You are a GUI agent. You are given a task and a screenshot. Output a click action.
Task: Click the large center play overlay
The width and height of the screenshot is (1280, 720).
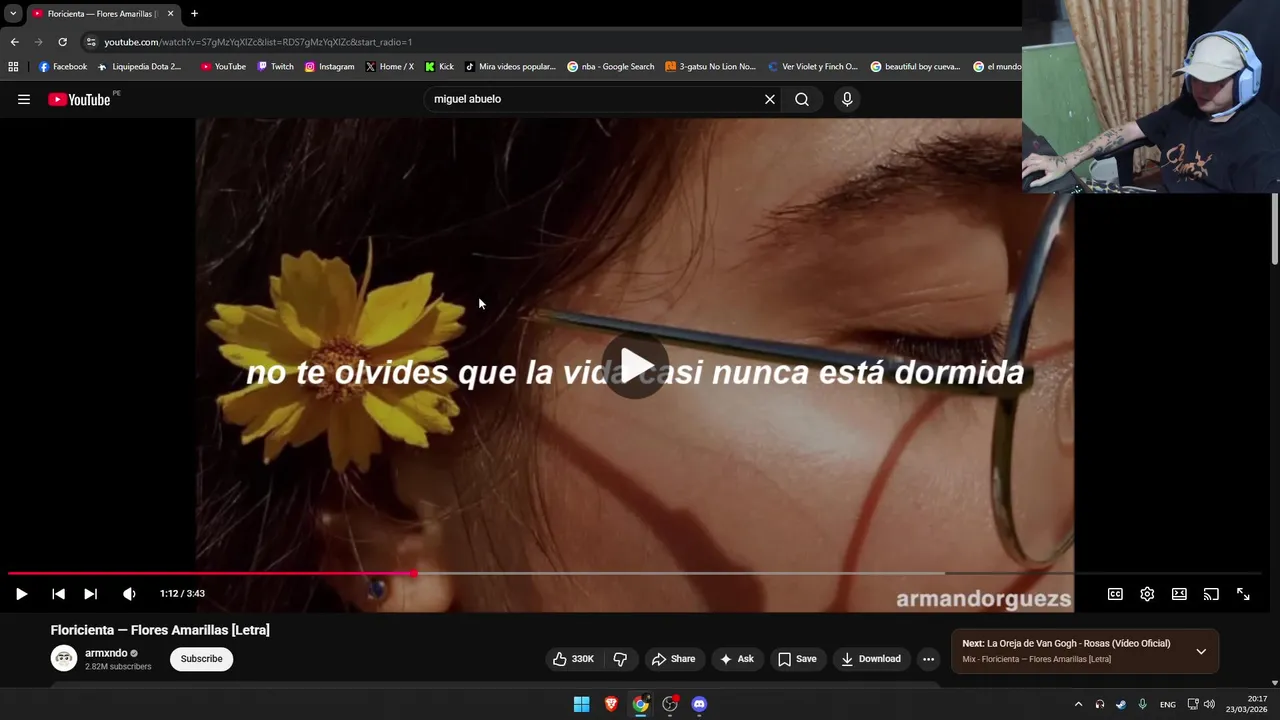(x=636, y=366)
